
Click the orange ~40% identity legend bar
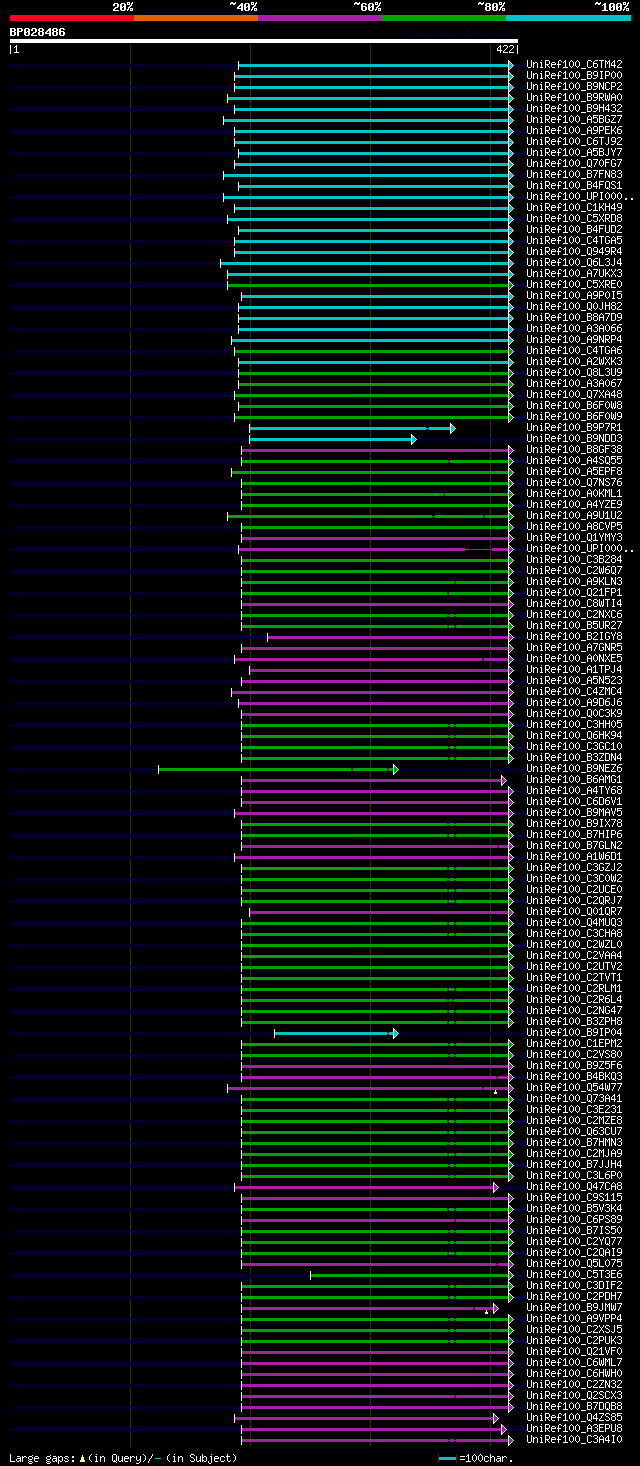195,18
